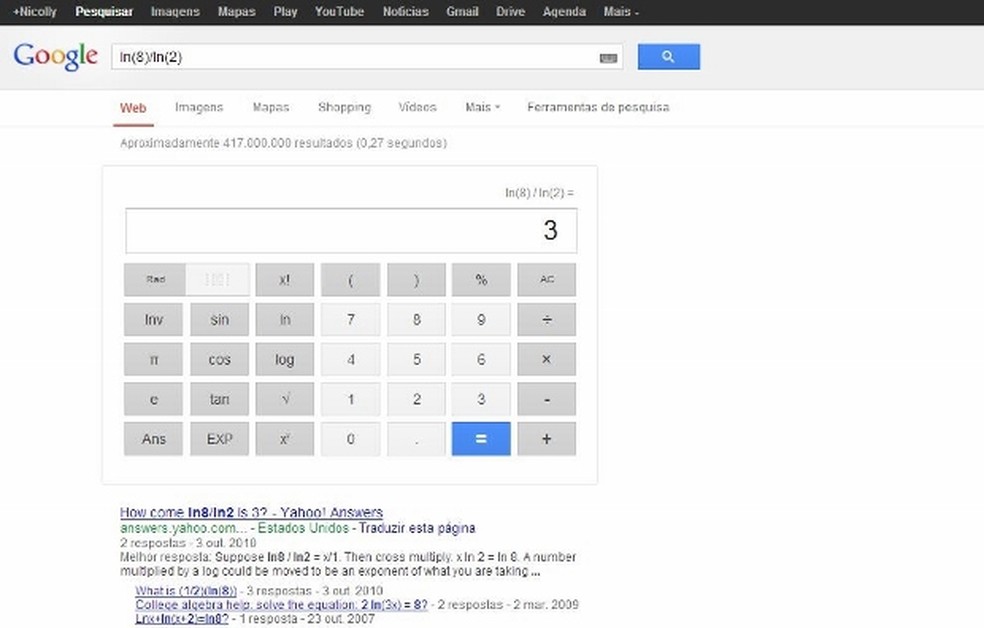
Task: Open the Mais dropdown in the top bar
Action: tap(619, 11)
